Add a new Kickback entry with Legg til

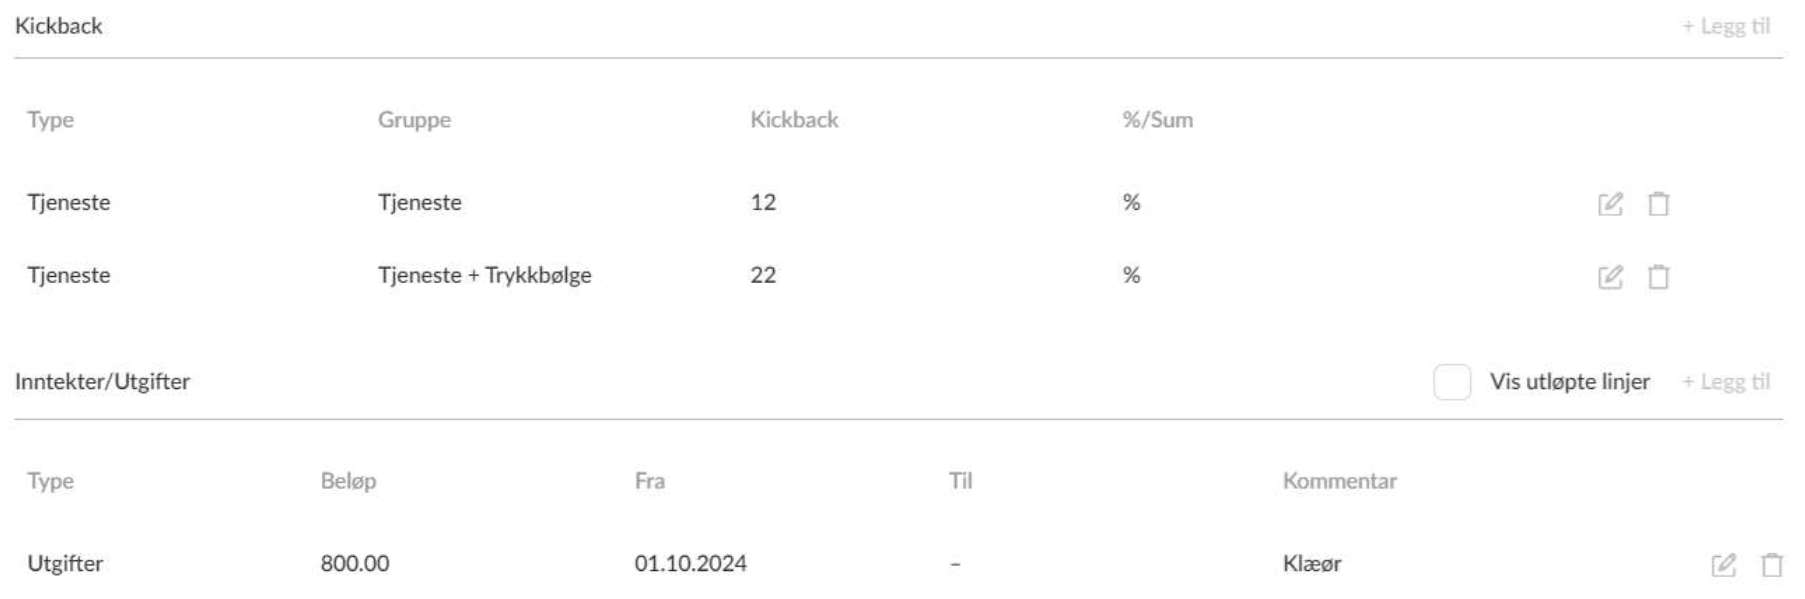point(1726,26)
